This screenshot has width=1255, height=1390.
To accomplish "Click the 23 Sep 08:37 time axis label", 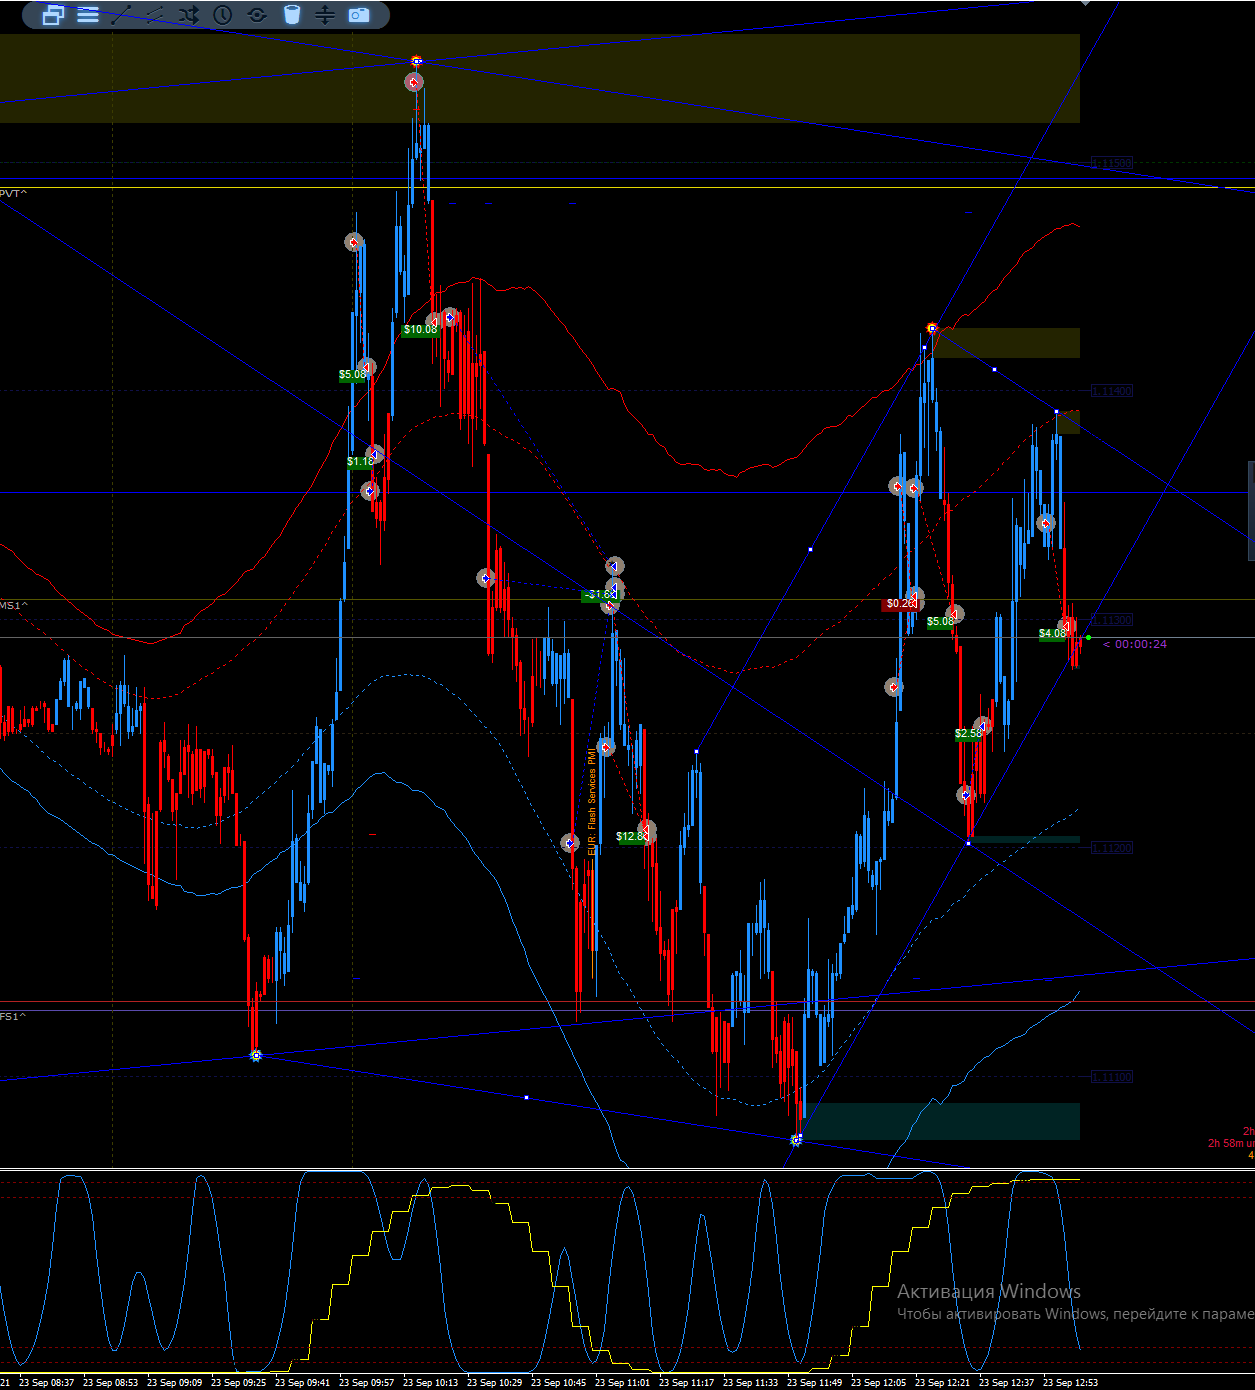I will [x=46, y=1383].
